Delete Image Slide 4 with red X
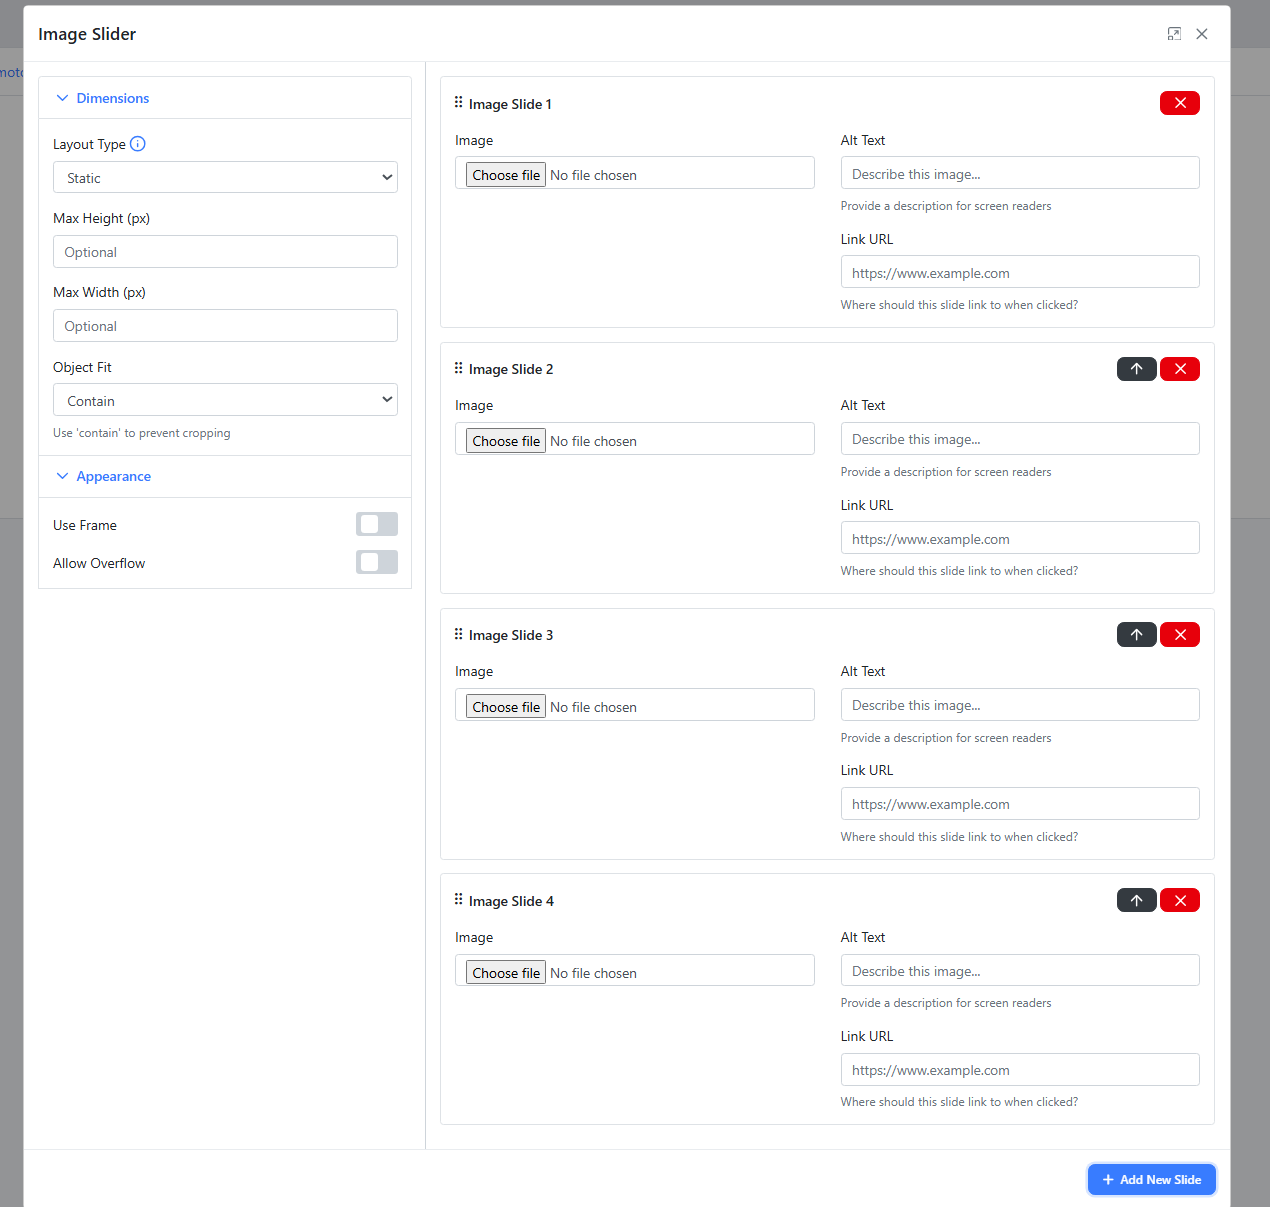The width and height of the screenshot is (1270, 1207). pyautogui.click(x=1179, y=901)
